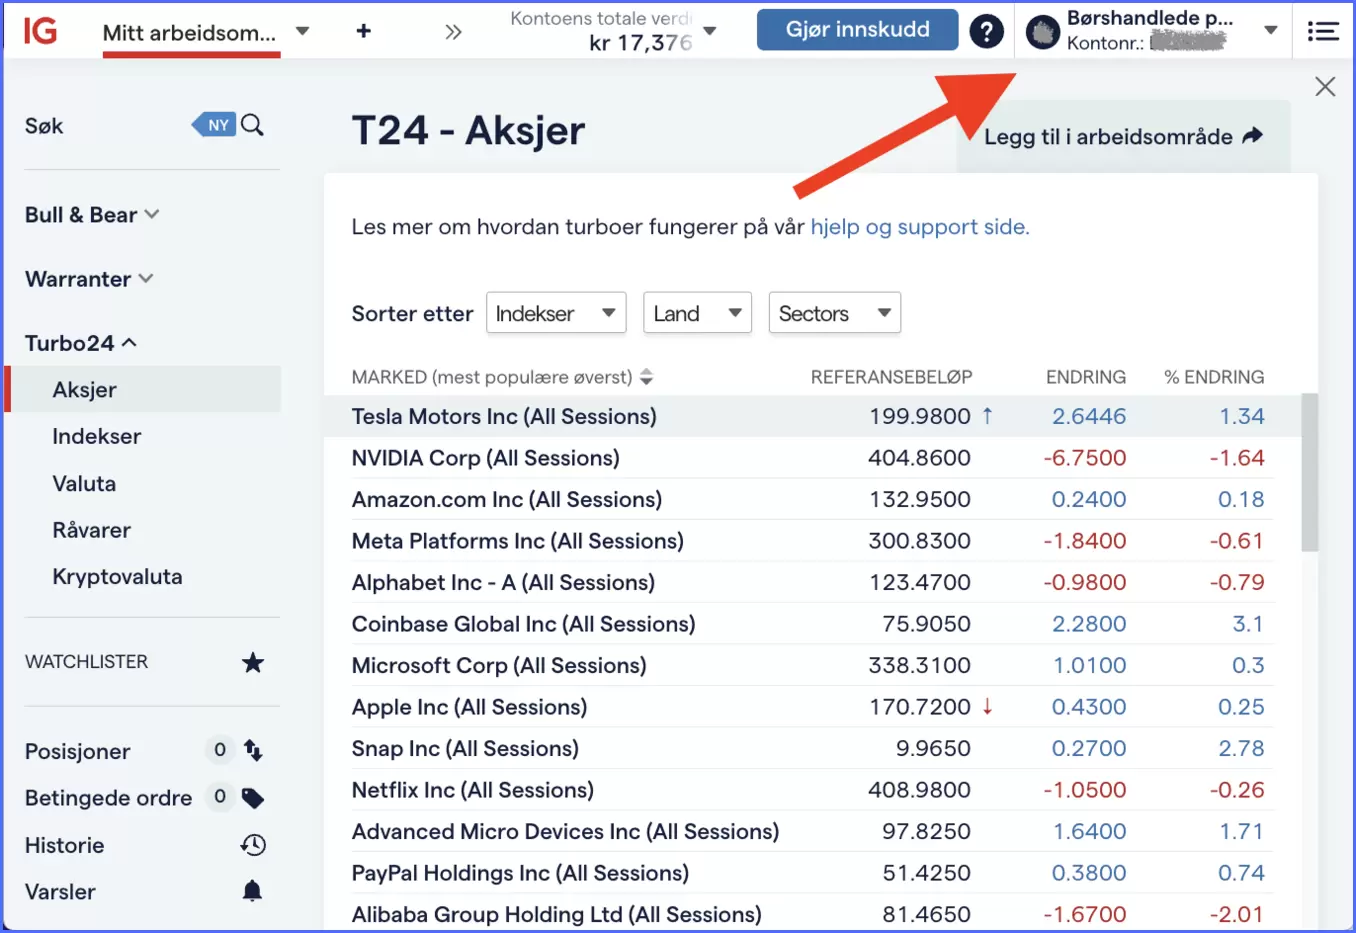Click the NY badge beside search
The image size is (1356, 933).
coord(214,125)
